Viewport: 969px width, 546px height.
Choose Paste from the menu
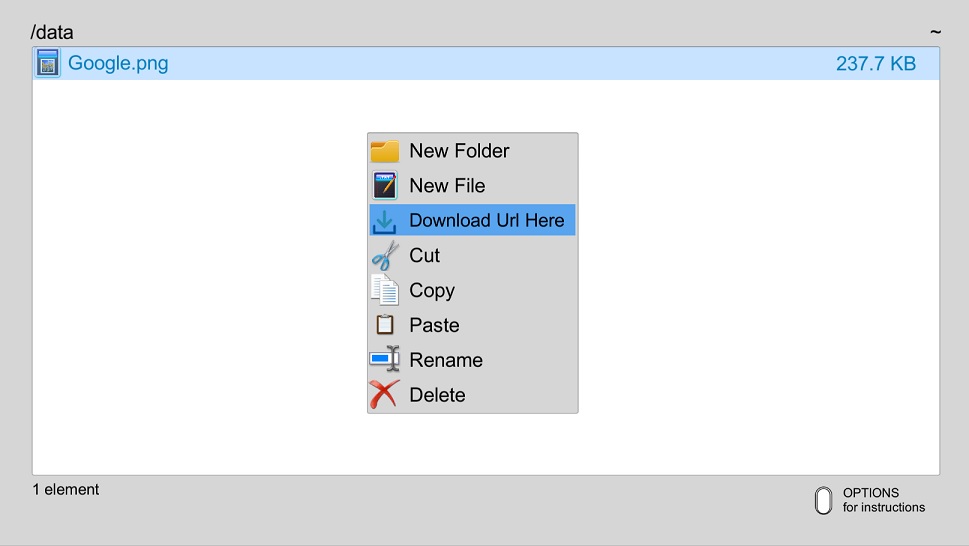[473, 325]
